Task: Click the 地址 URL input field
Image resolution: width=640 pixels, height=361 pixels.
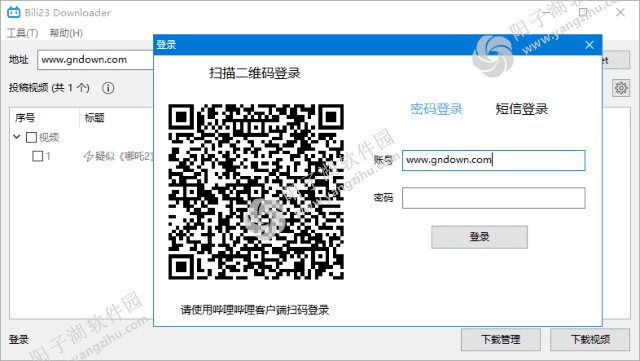Action: pyautogui.click(x=96, y=60)
